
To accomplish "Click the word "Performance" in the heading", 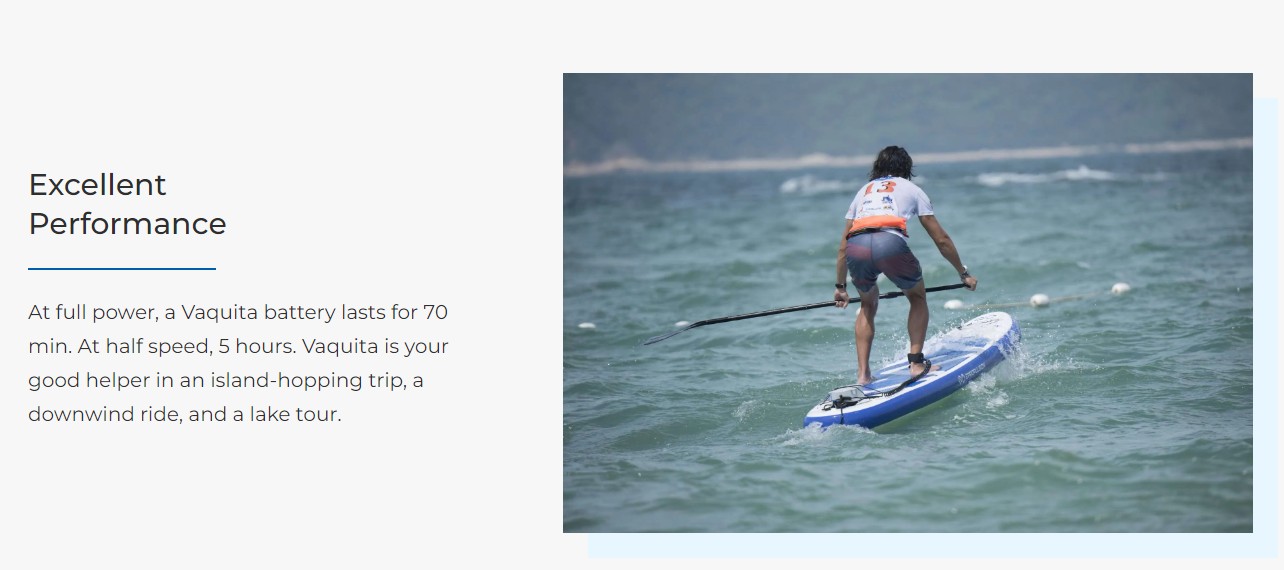I will (x=127, y=224).
